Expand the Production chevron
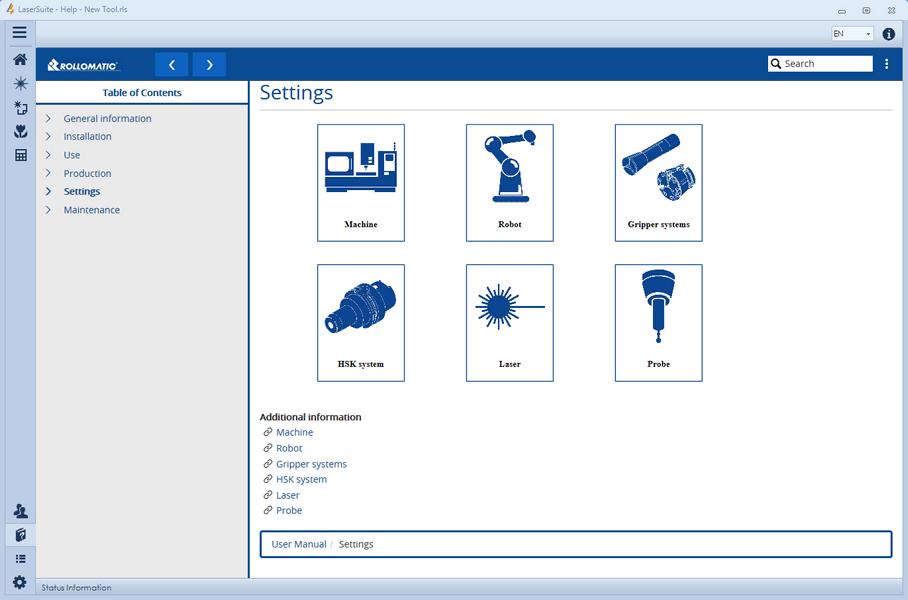This screenshot has width=908, height=600. click(x=48, y=173)
